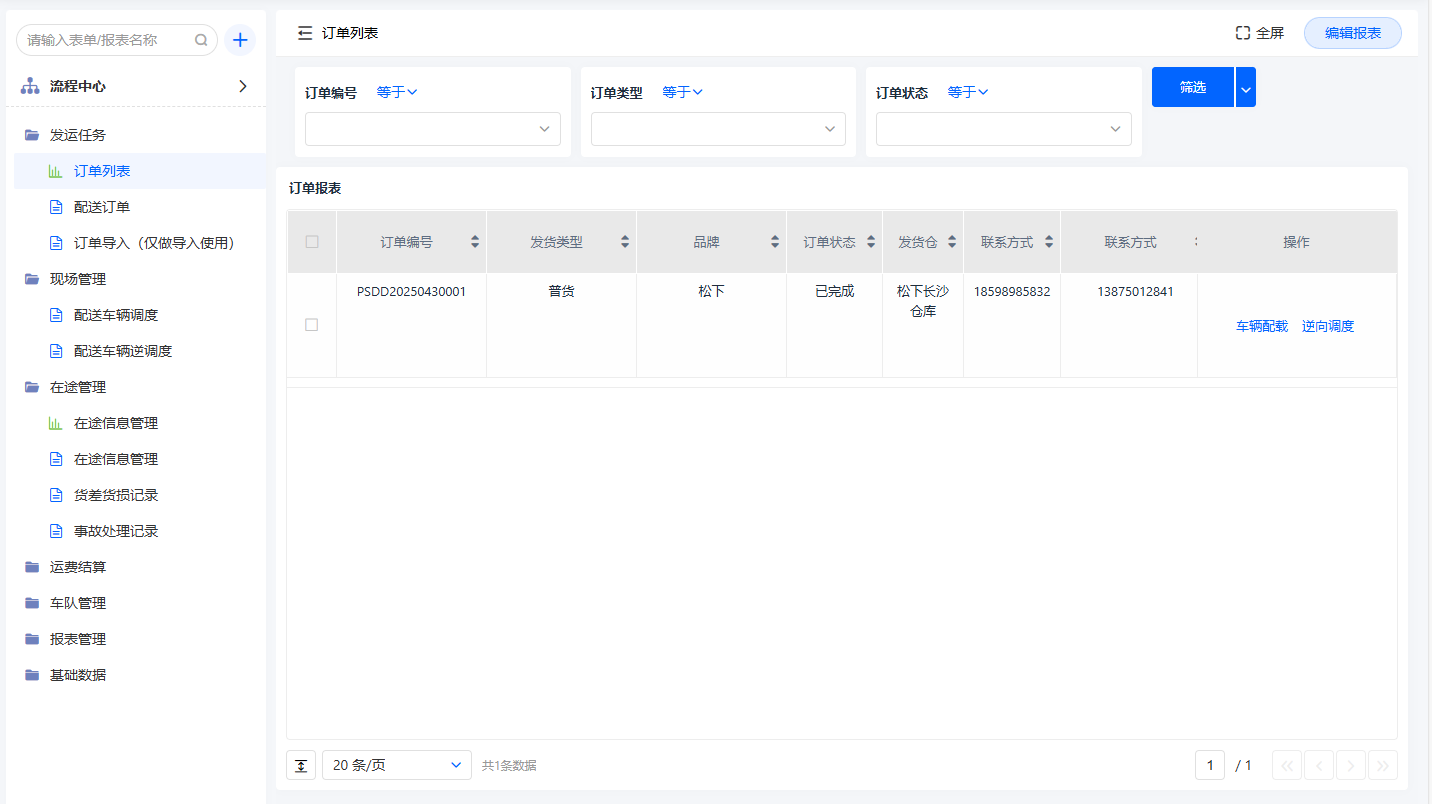Go to first page arrow button

click(1287, 765)
